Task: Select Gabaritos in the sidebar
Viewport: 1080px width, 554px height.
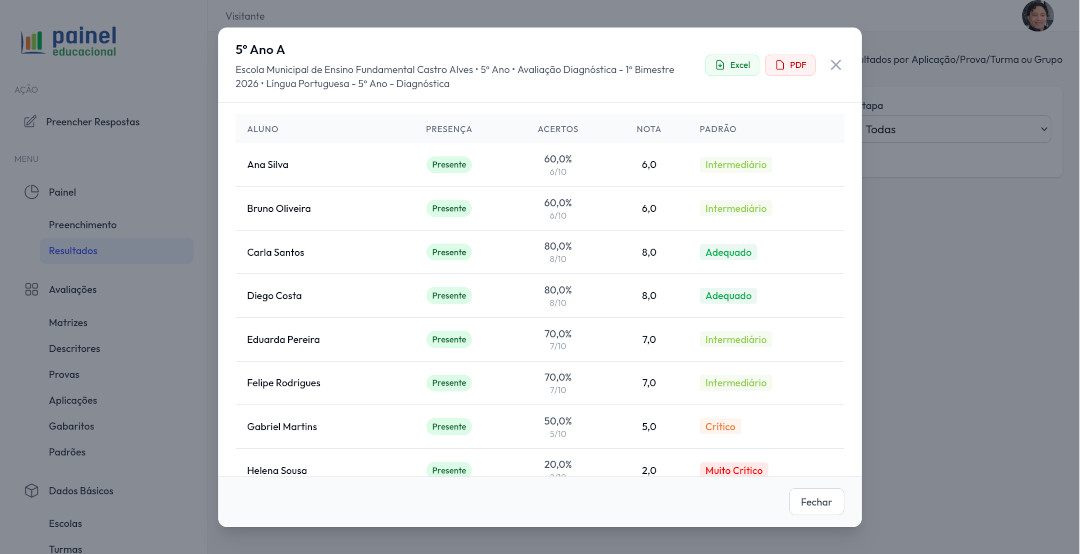Action: click(x=71, y=426)
